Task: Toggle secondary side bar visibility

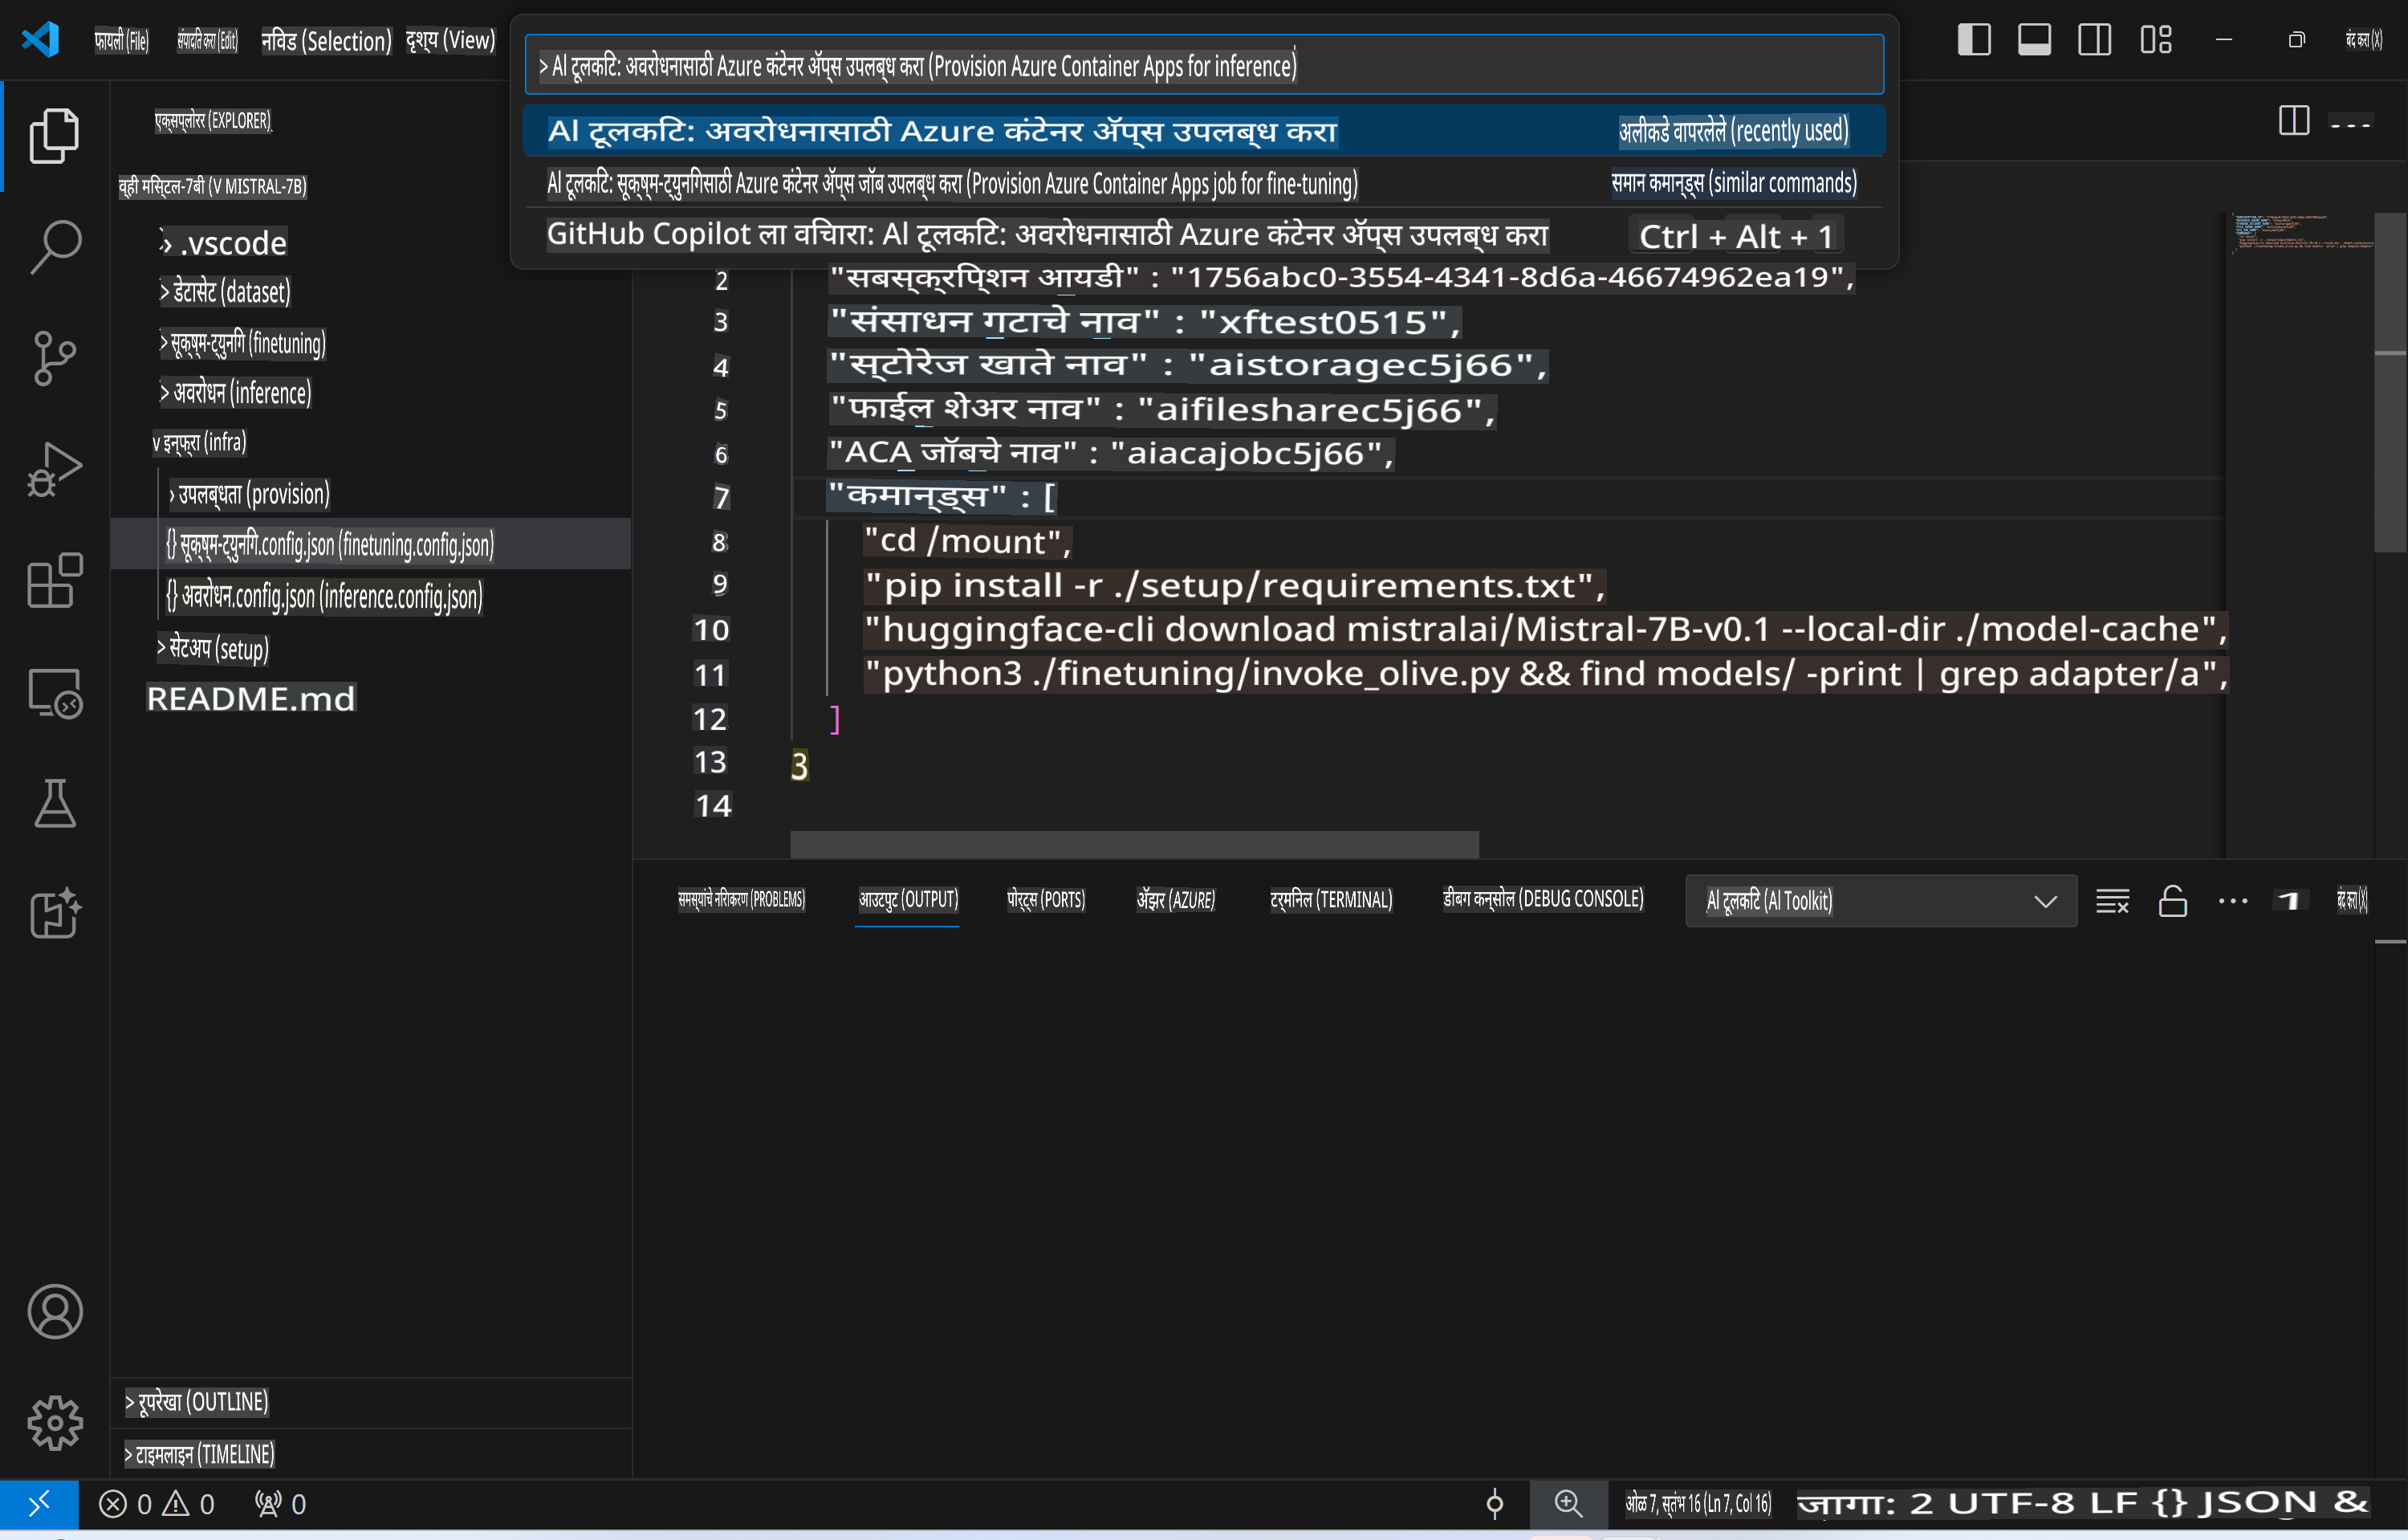Action: coord(2094,40)
